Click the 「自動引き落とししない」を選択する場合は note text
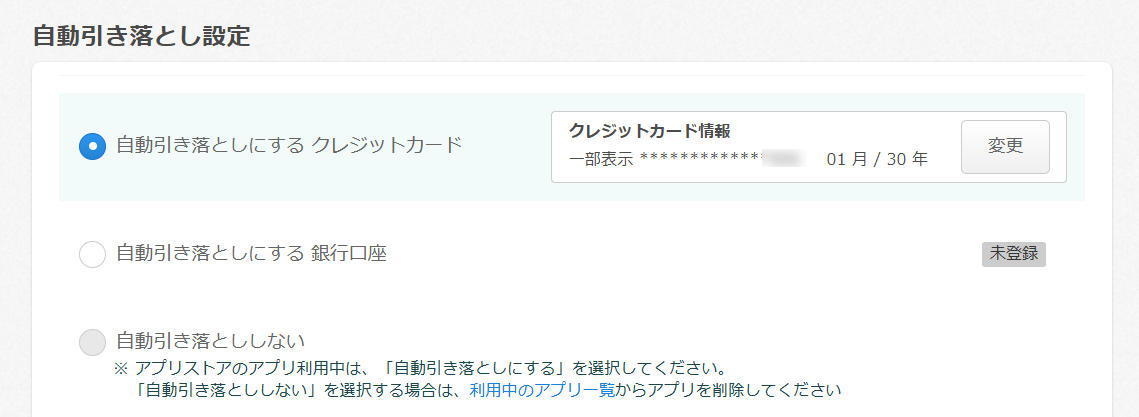 coord(302,389)
